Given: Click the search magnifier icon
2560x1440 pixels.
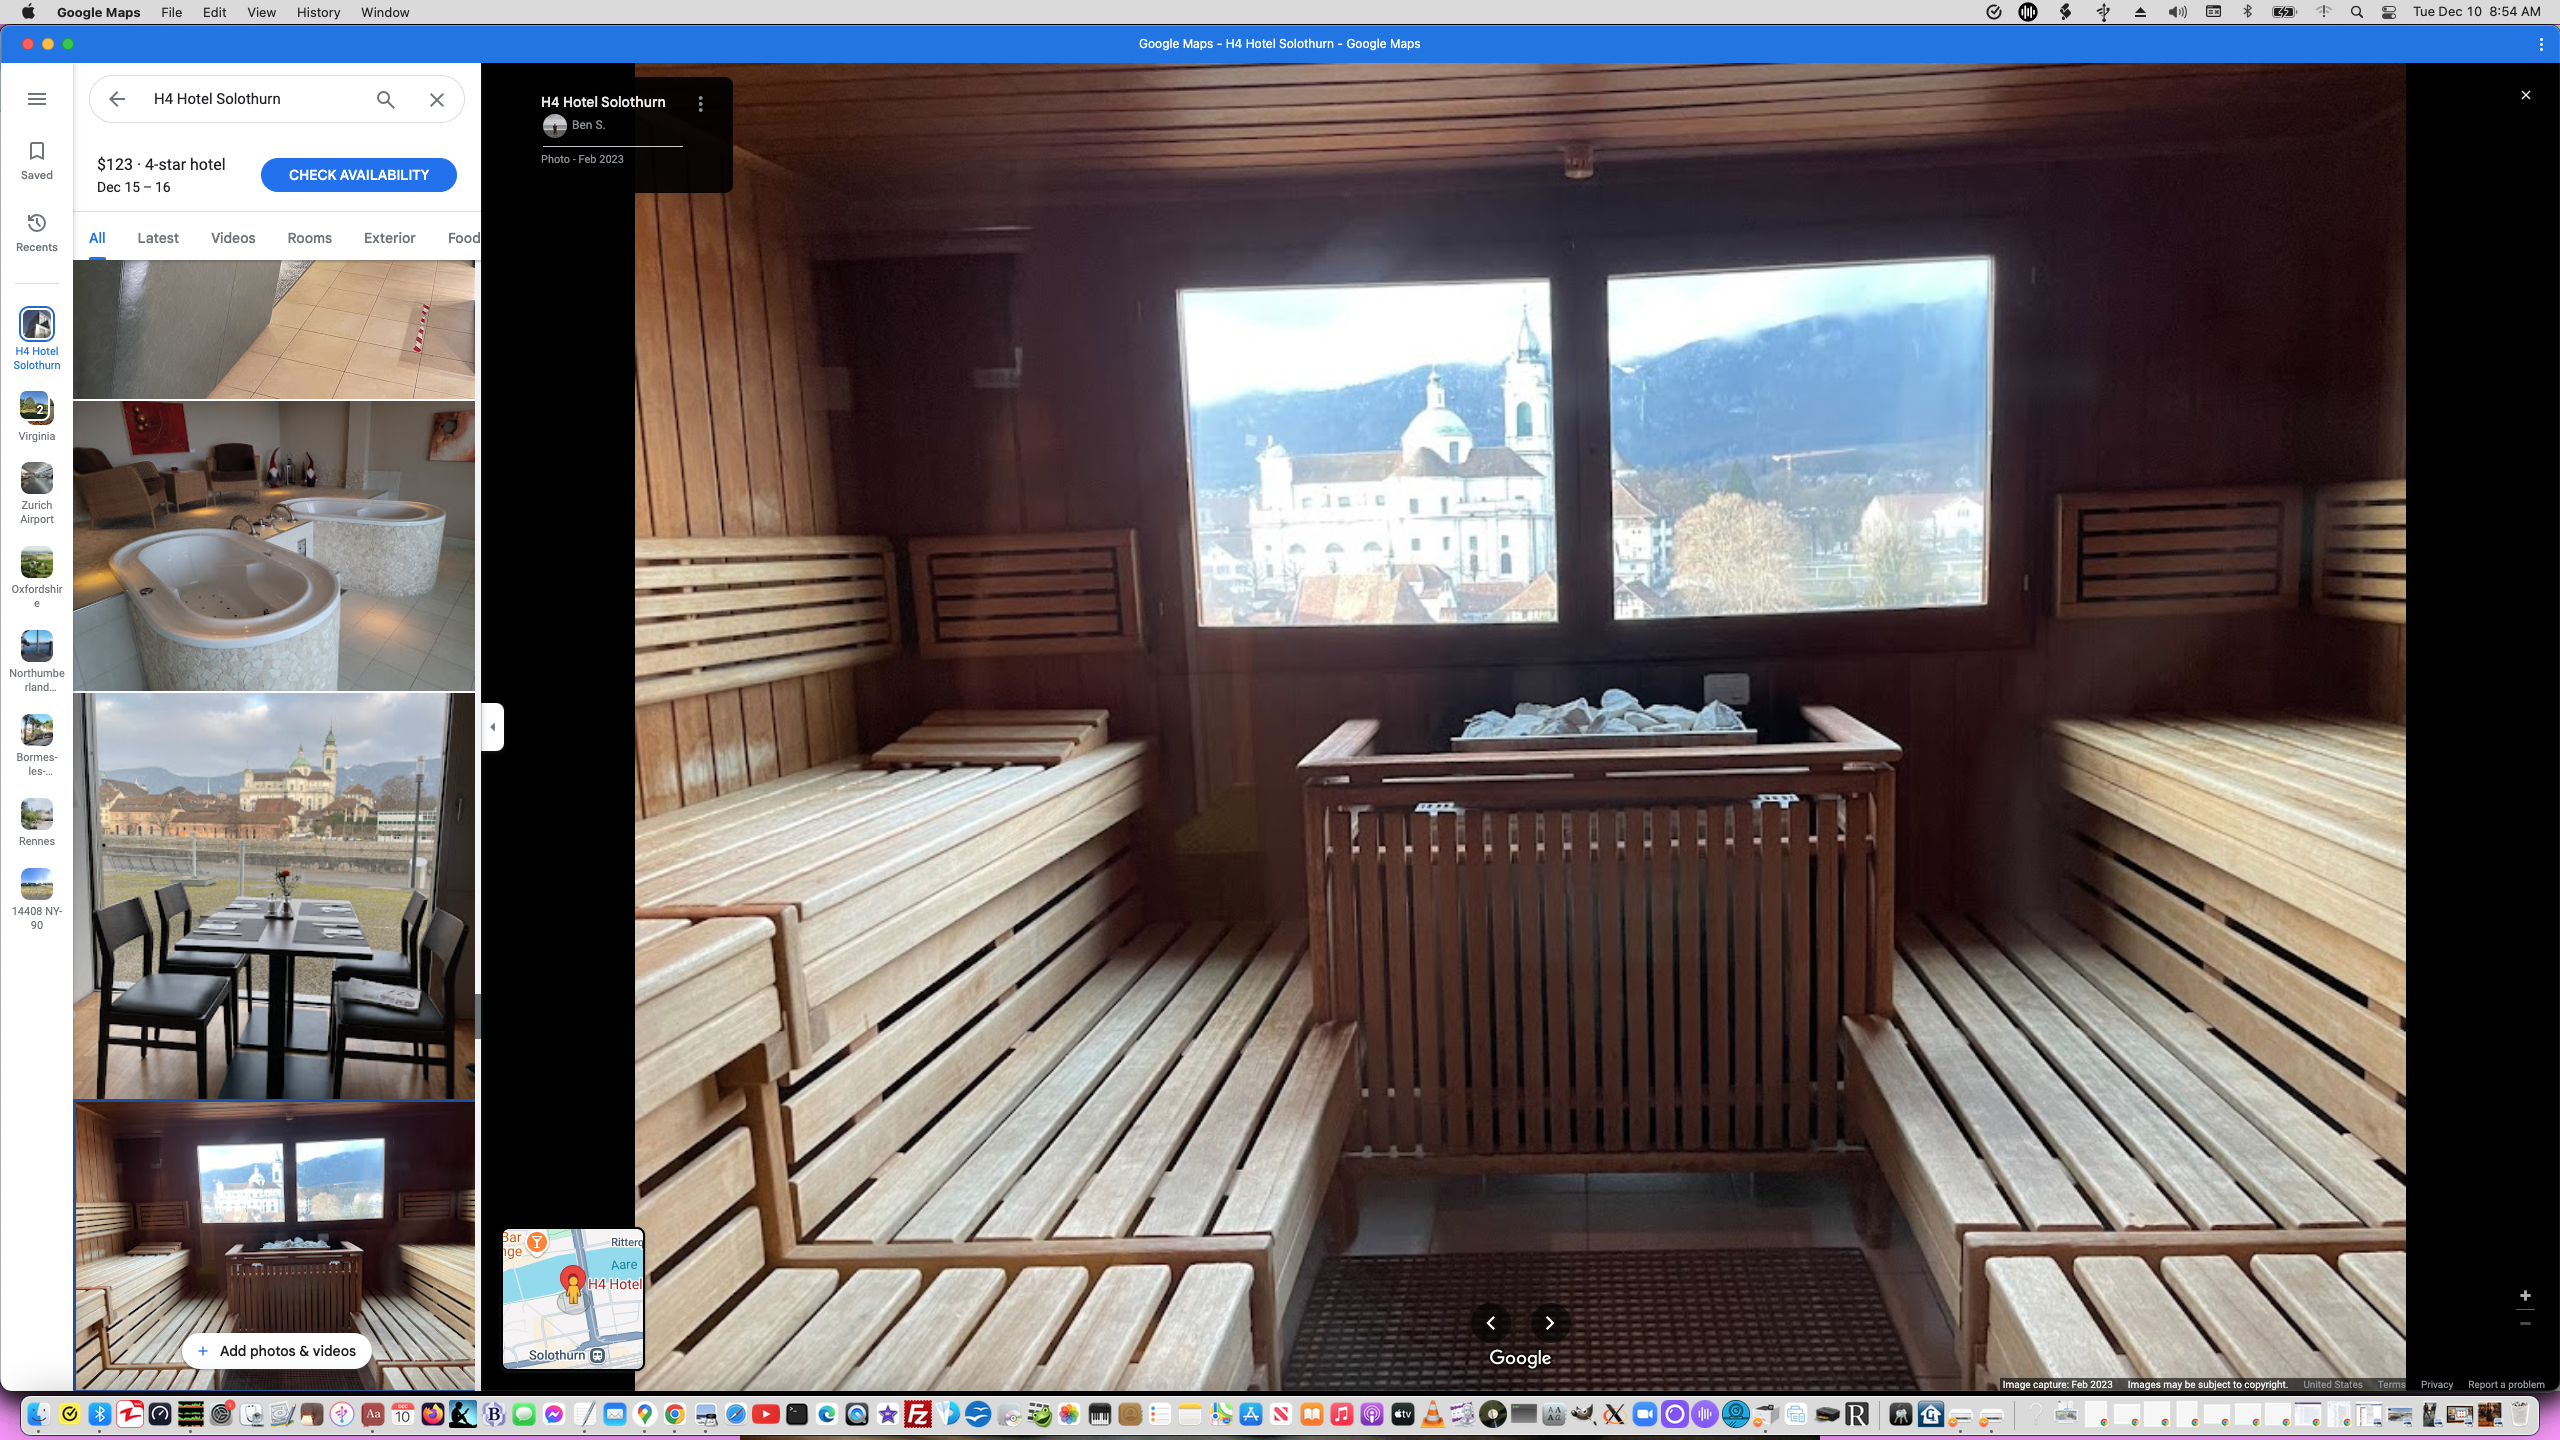Looking at the screenshot, I should [x=386, y=99].
